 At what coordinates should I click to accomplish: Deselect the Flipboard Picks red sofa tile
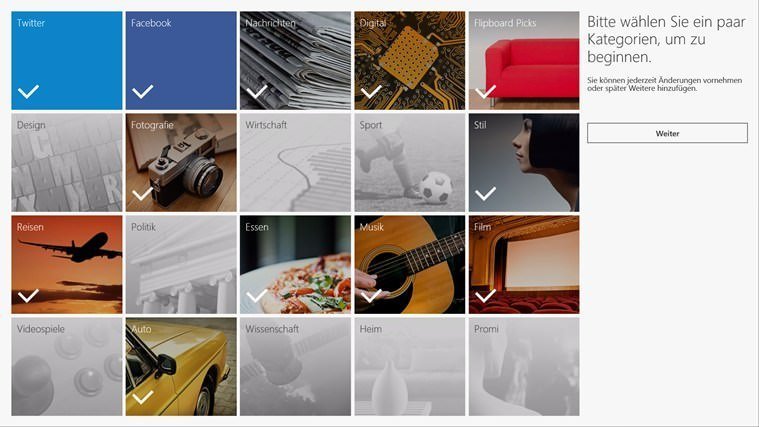click(524, 61)
